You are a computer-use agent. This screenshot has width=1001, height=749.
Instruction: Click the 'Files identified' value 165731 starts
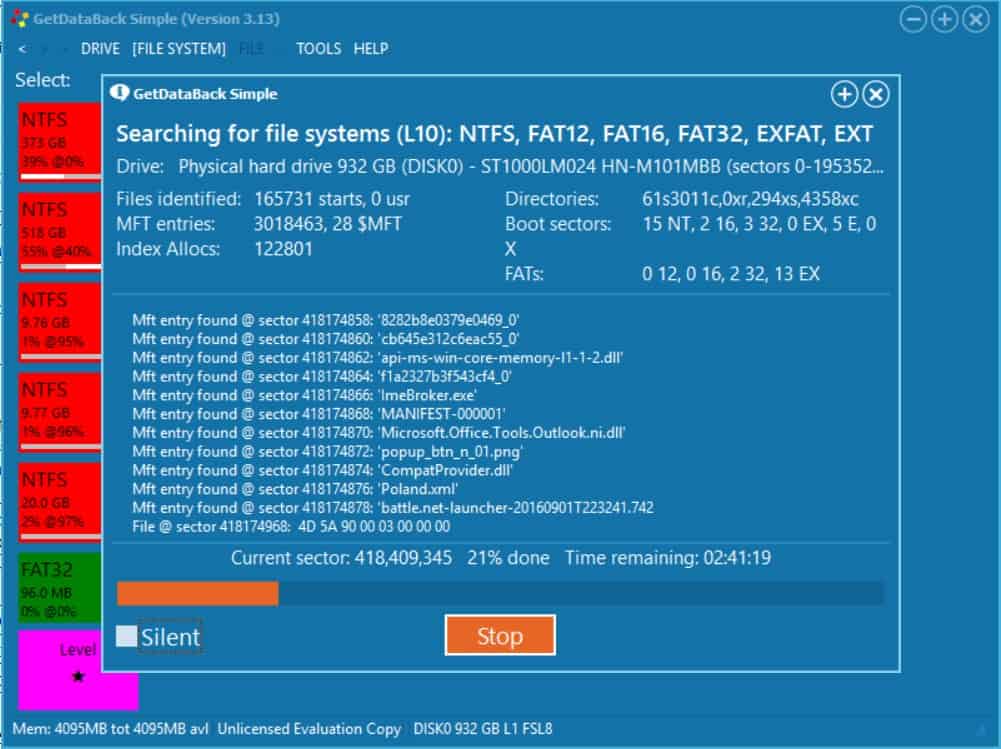(x=332, y=199)
